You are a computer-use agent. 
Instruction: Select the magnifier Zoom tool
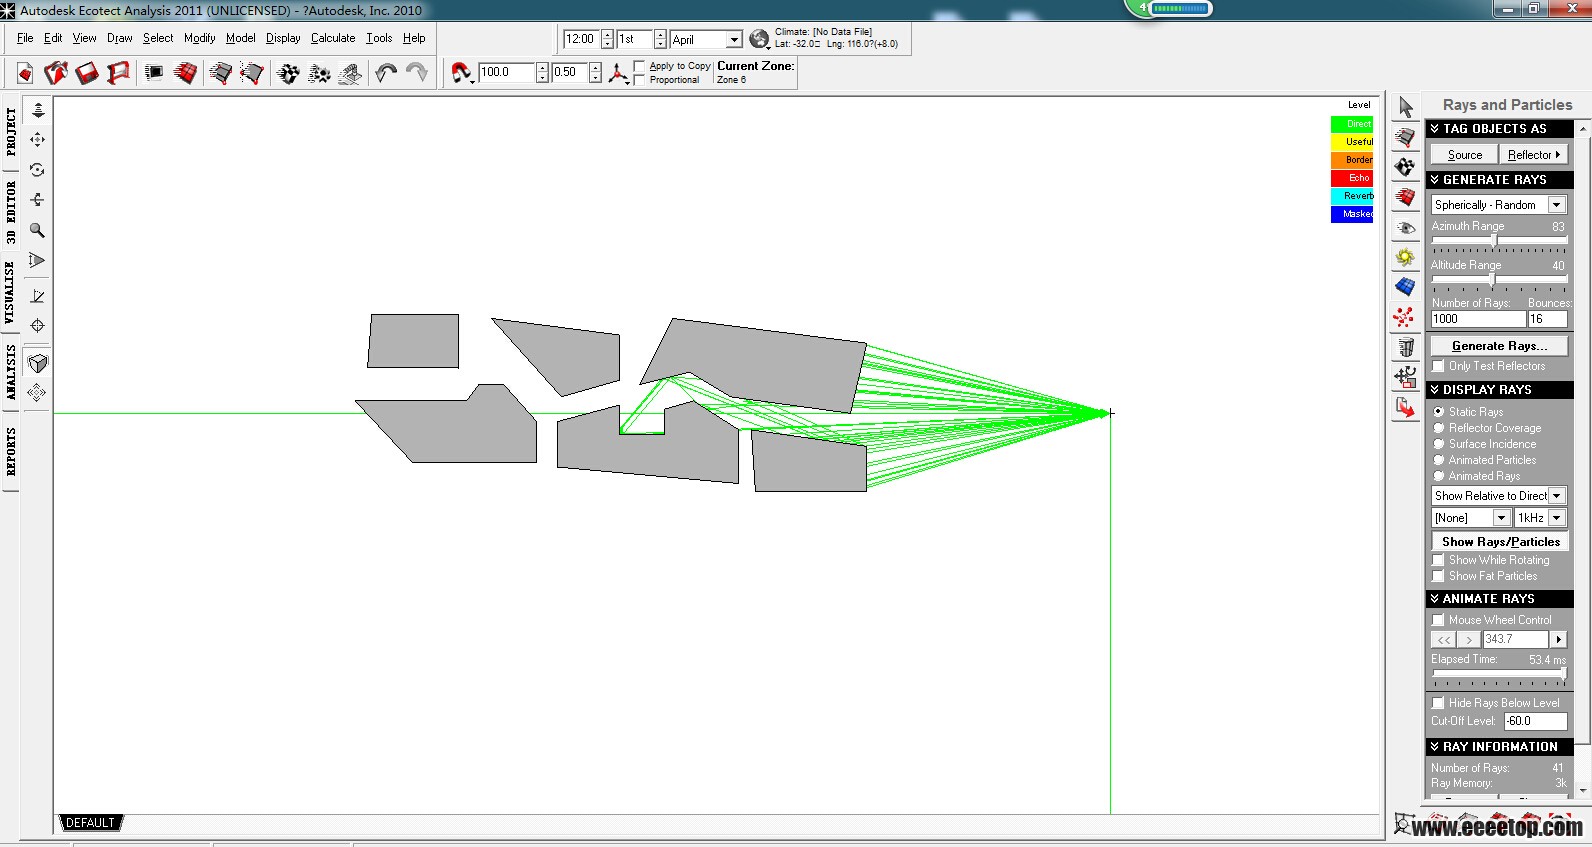[38, 231]
